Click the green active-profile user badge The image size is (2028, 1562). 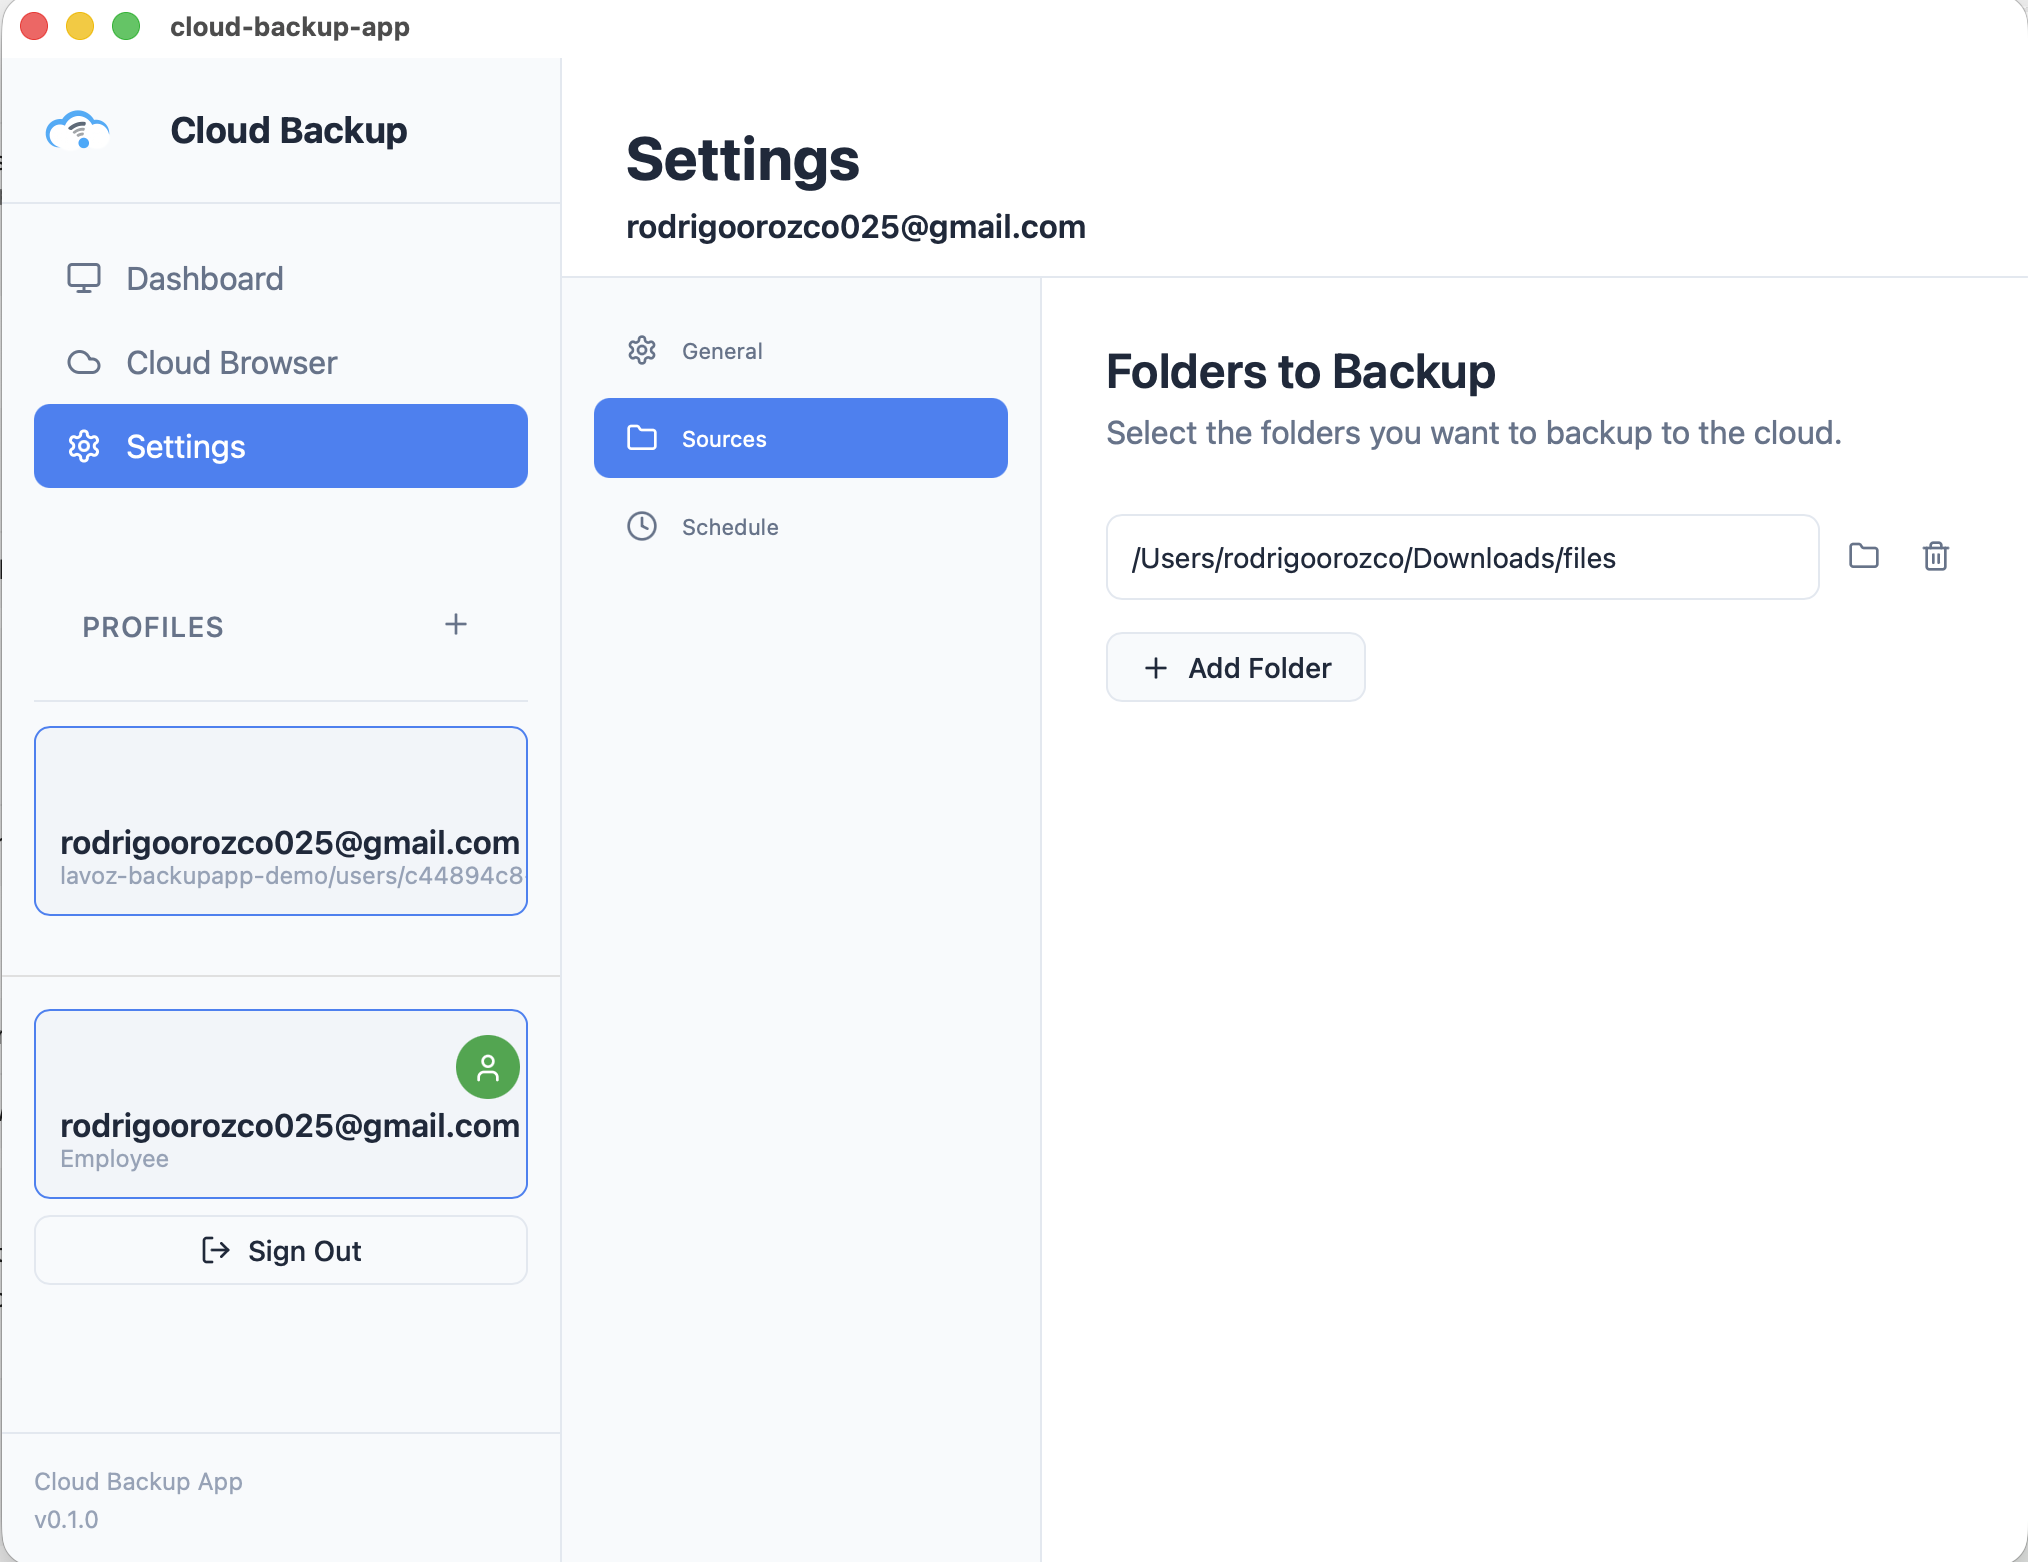click(x=487, y=1067)
